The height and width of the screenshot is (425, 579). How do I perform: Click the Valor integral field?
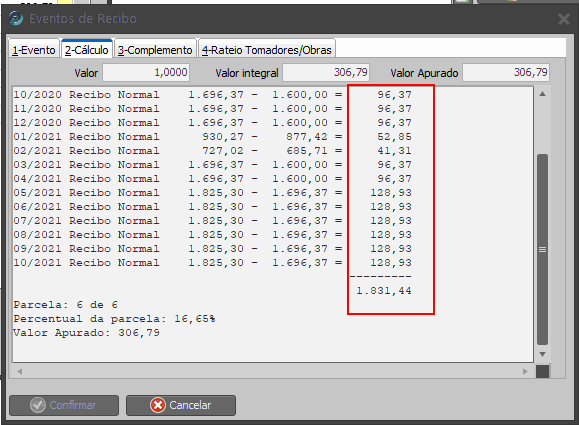pyautogui.click(x=326, y=72)
